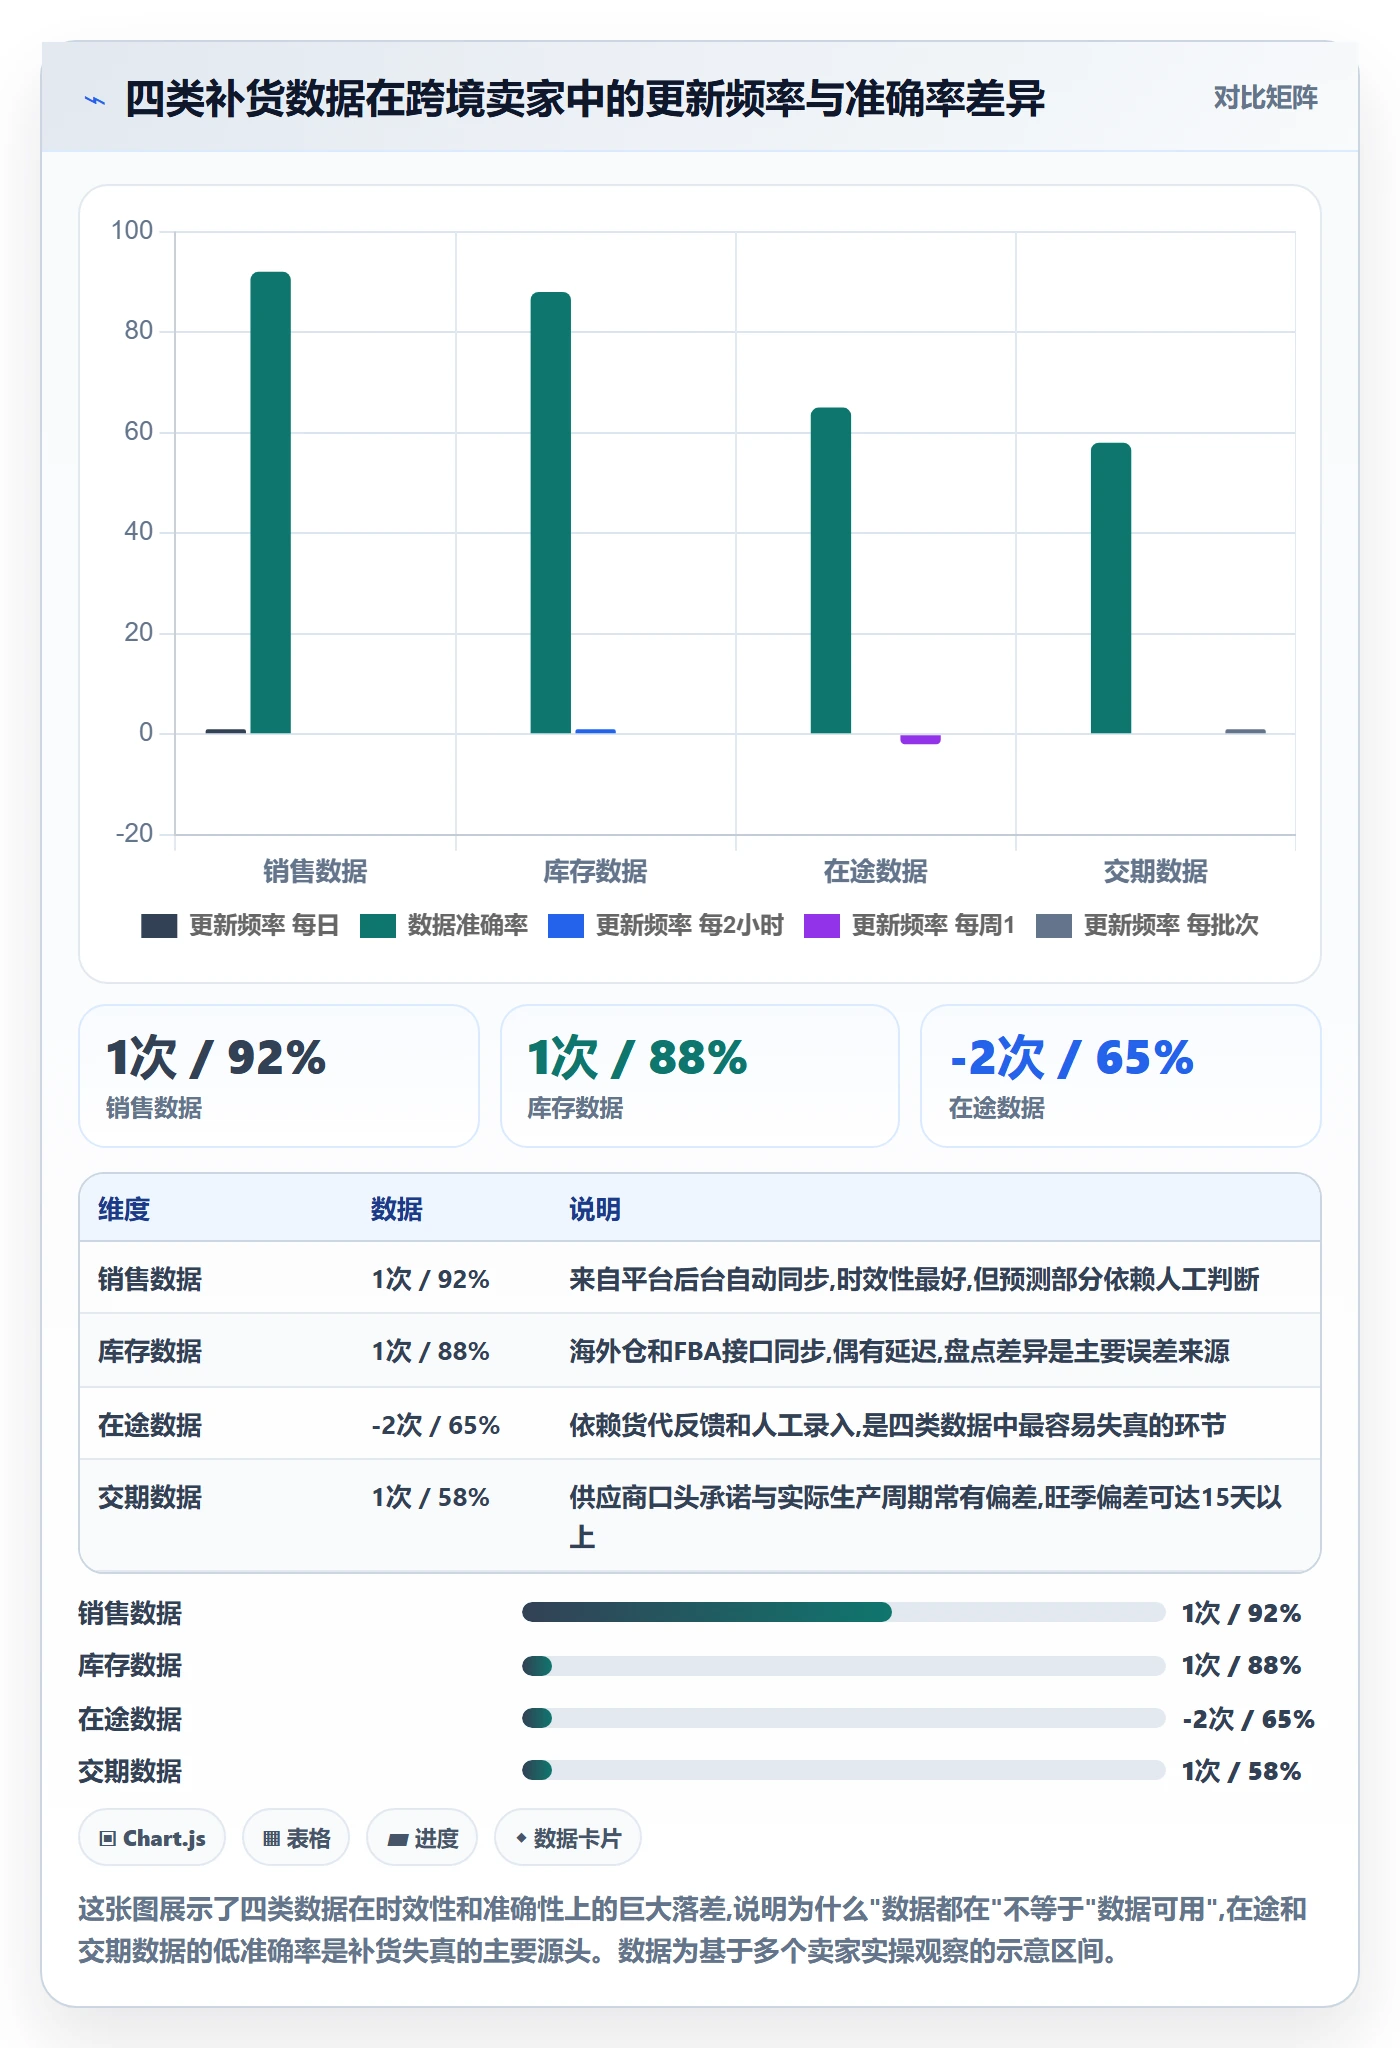1400x2048 pixels.
Task: Click the 在途数据 x-axis label
Action: pyautogui.click(x=875, y=871)
